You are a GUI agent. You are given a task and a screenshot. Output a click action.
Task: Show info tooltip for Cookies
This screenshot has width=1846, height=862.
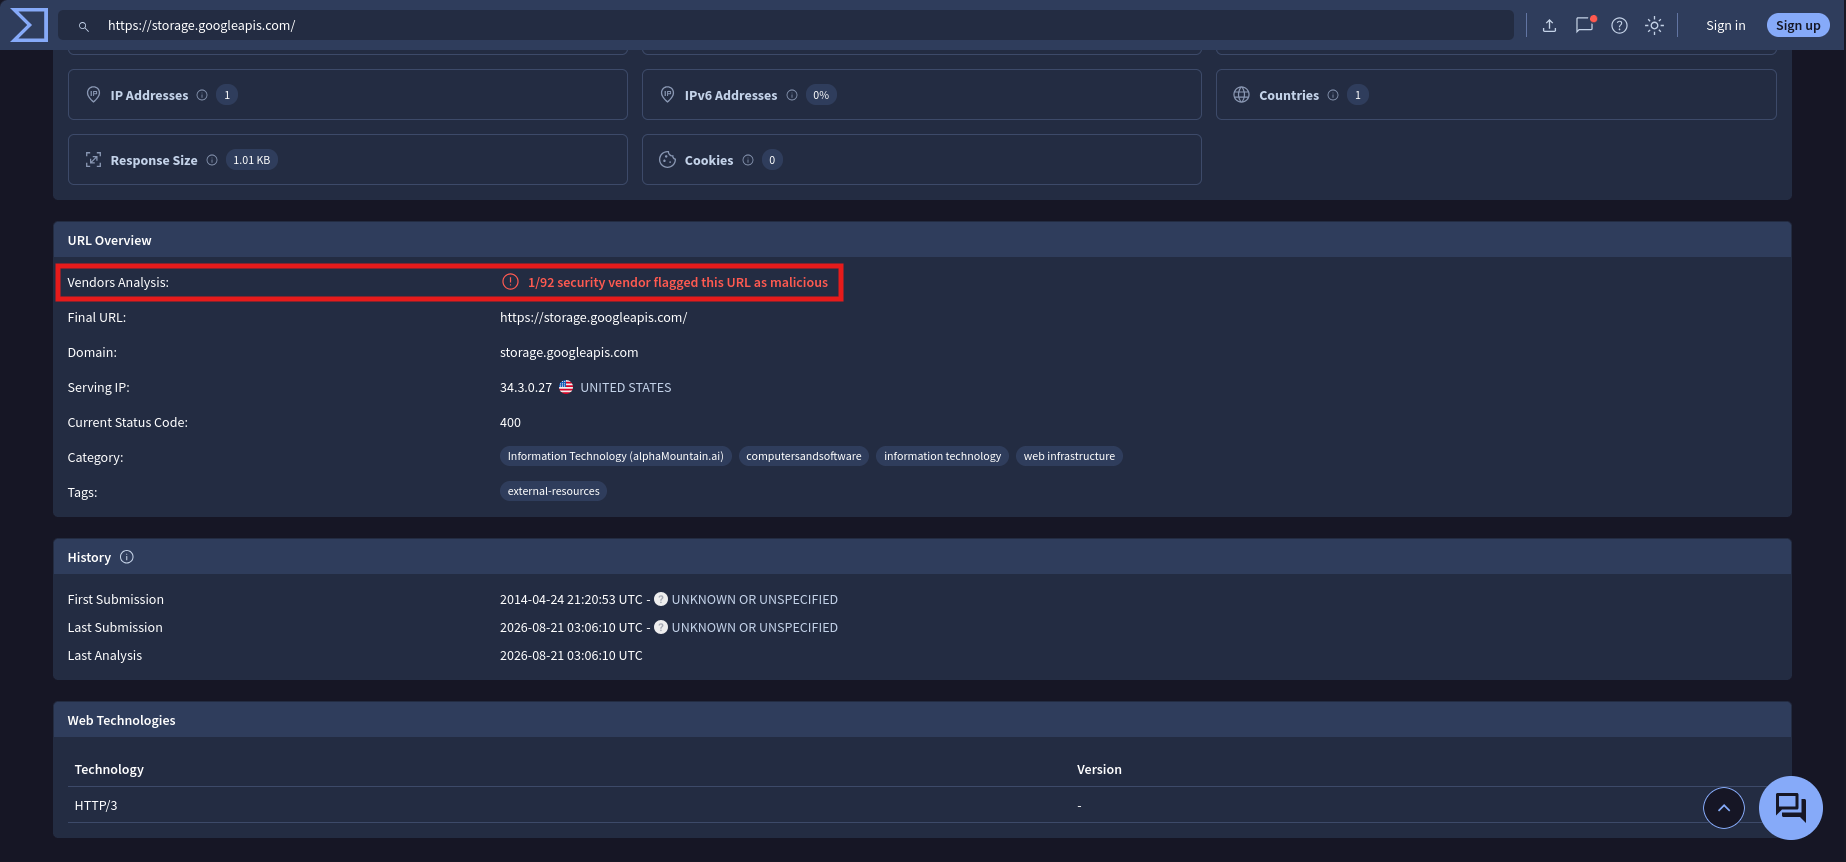pos(748,160)
